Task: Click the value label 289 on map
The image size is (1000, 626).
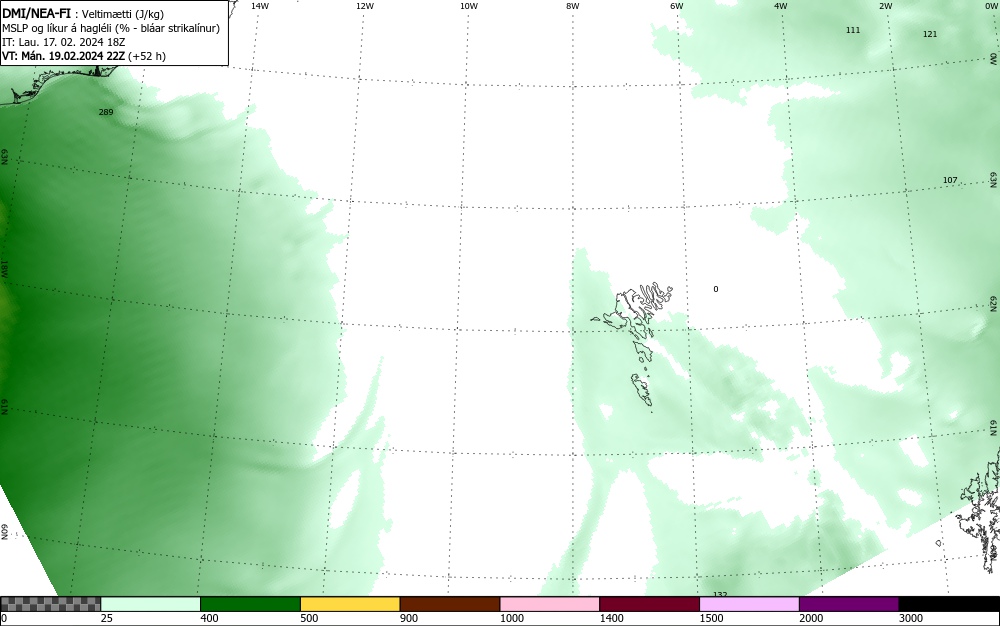Action: [106, 112]
